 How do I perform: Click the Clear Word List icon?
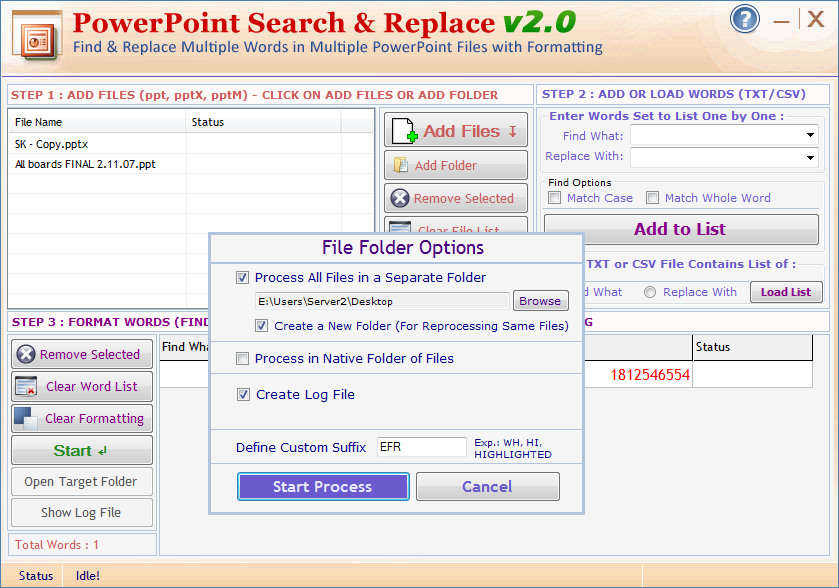tap(26, 386)
